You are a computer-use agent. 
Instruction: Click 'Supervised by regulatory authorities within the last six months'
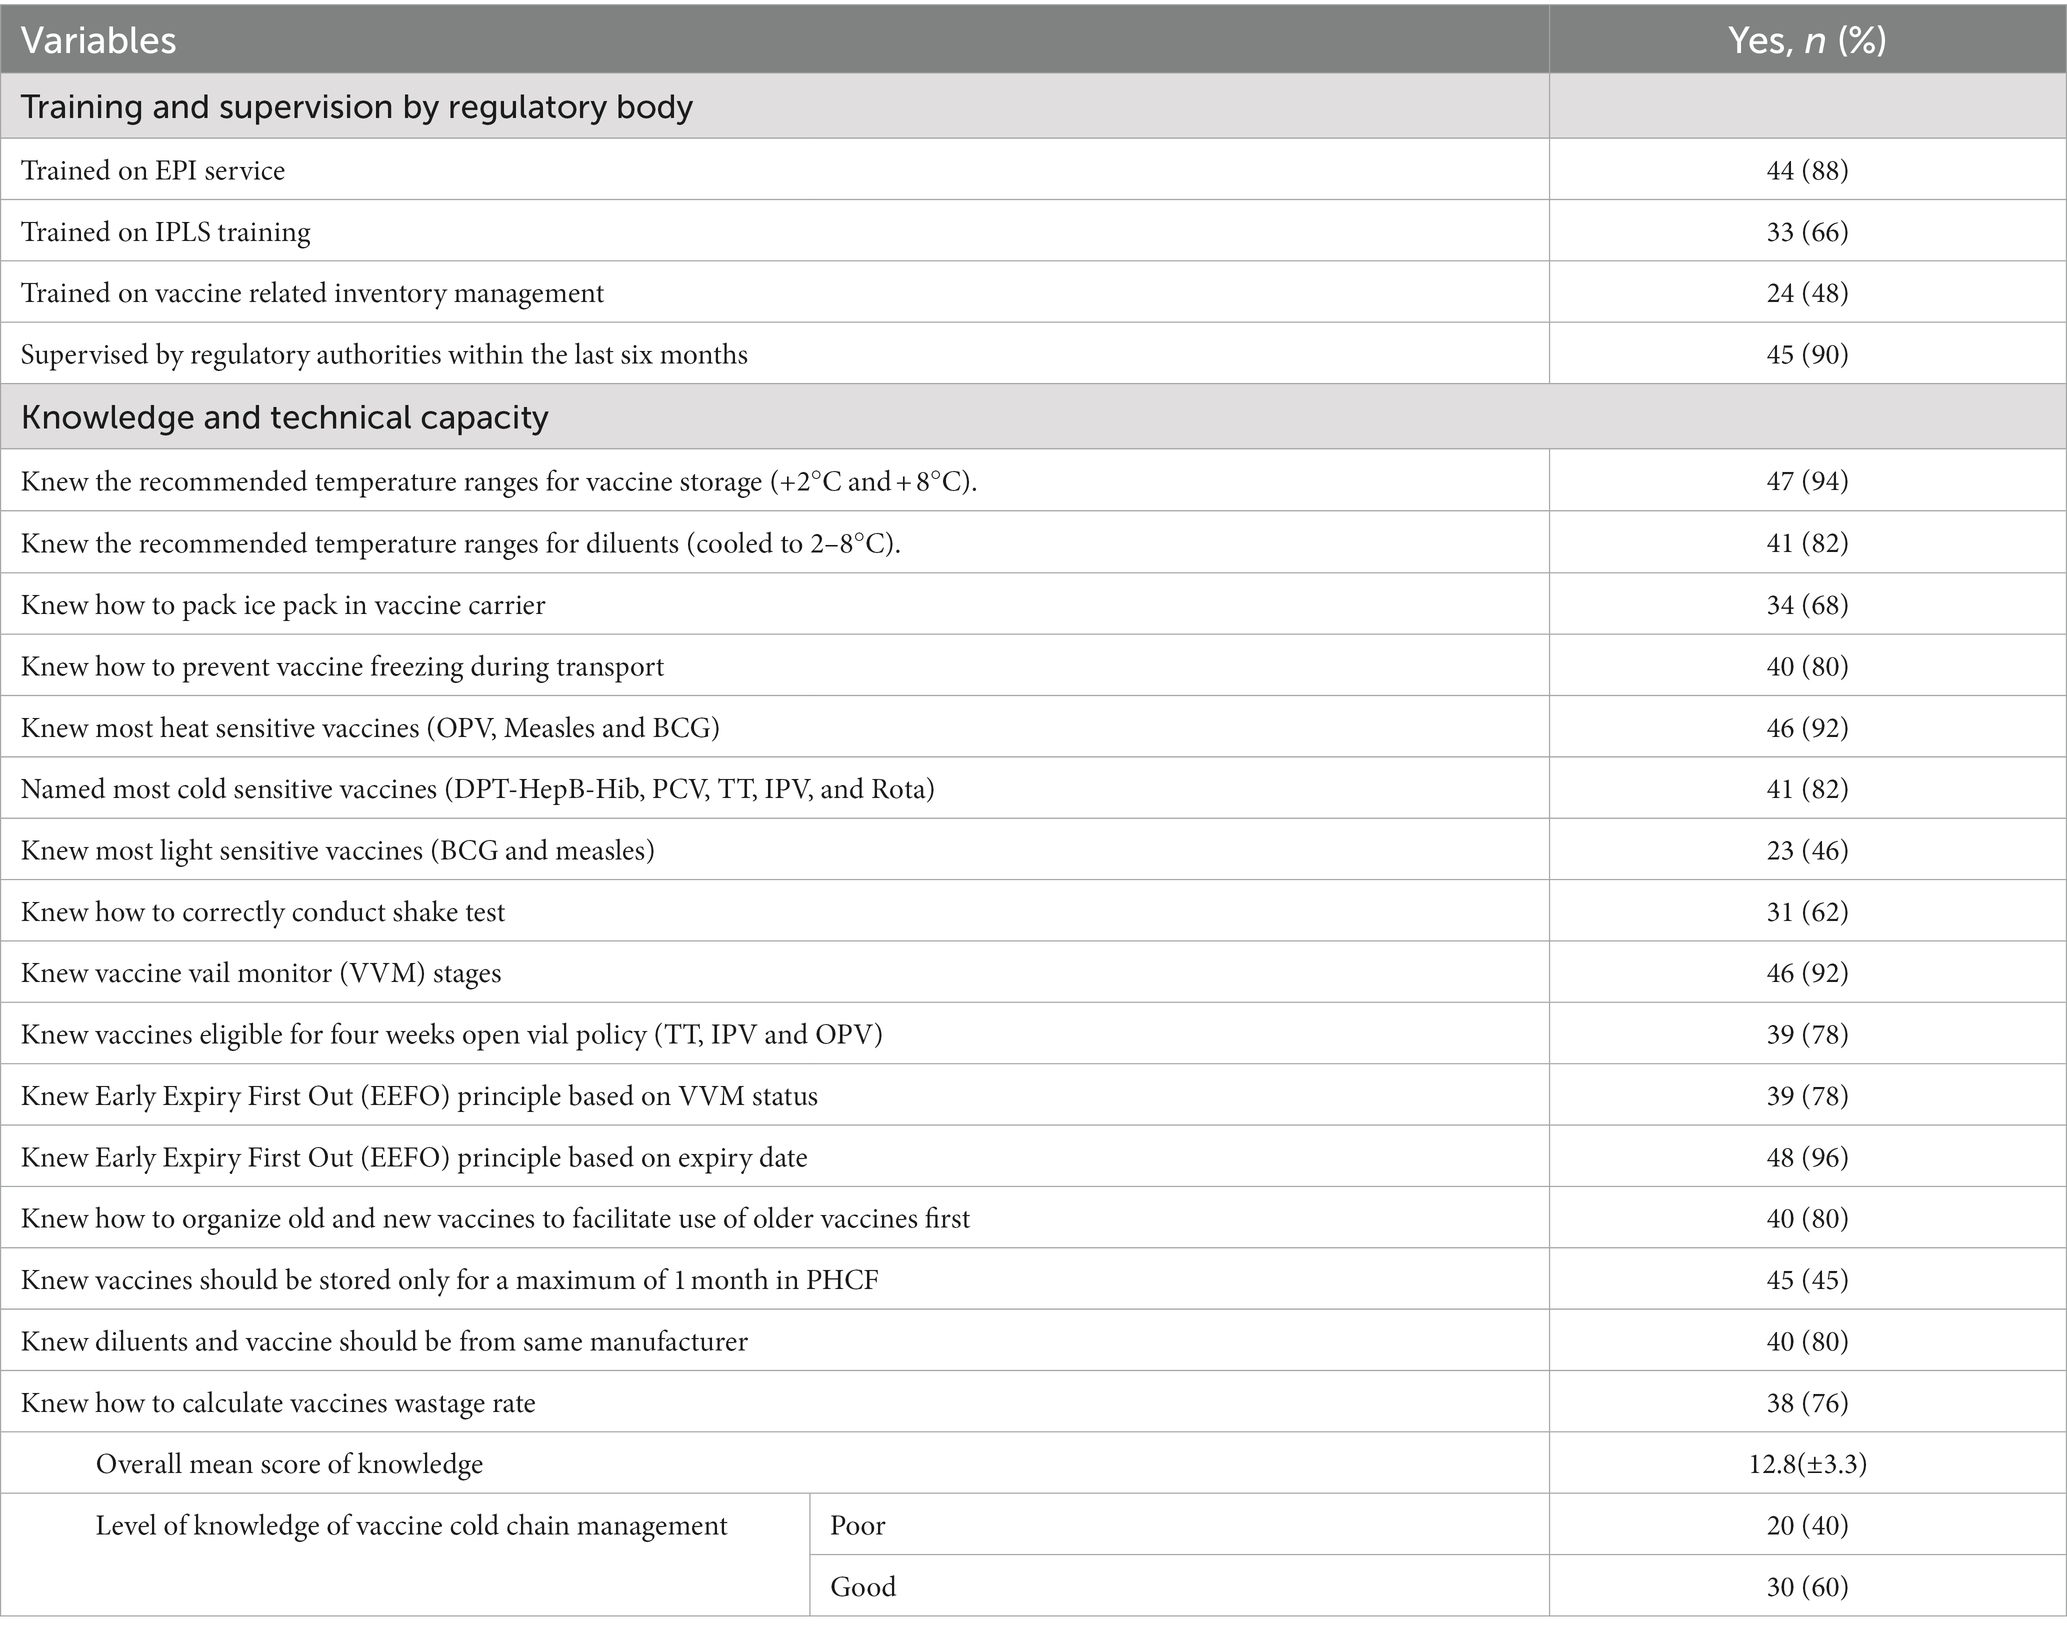384,354
